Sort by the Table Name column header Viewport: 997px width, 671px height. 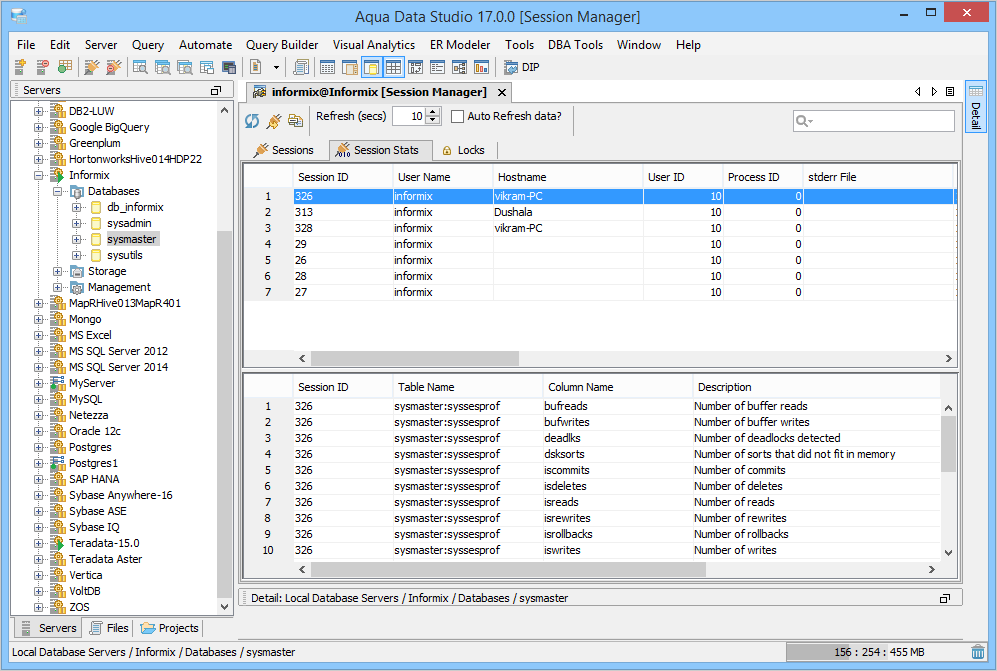point(468,387)
